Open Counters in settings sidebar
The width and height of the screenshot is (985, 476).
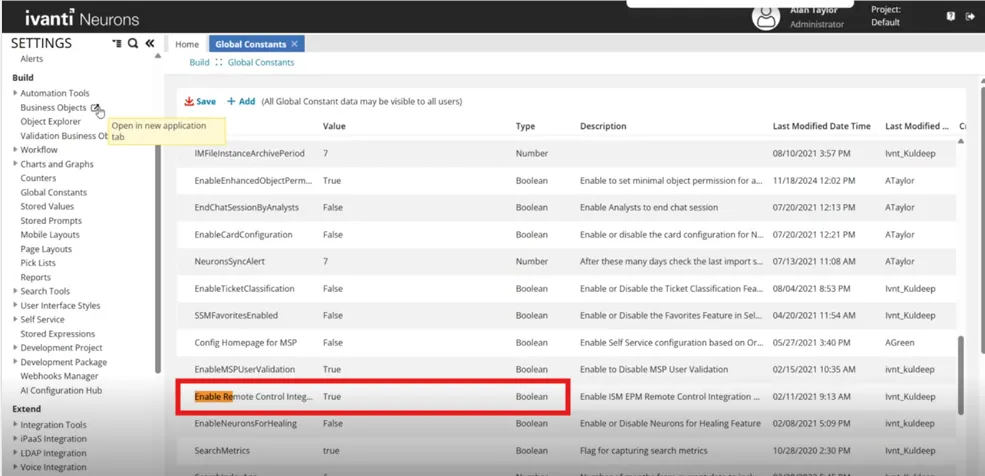[x=38, y=178]
